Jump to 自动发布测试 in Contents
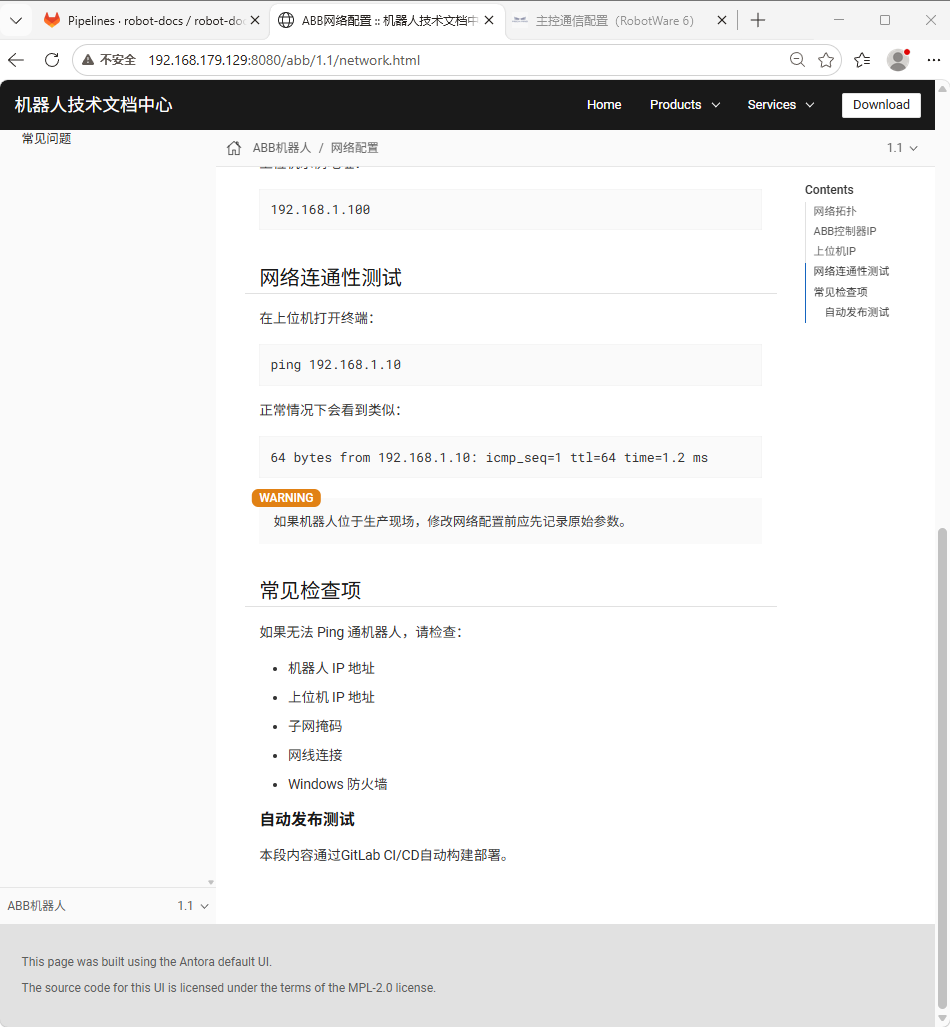This screenshot has height=1027, width=950. pyautogui.click(x=856, y=312)
